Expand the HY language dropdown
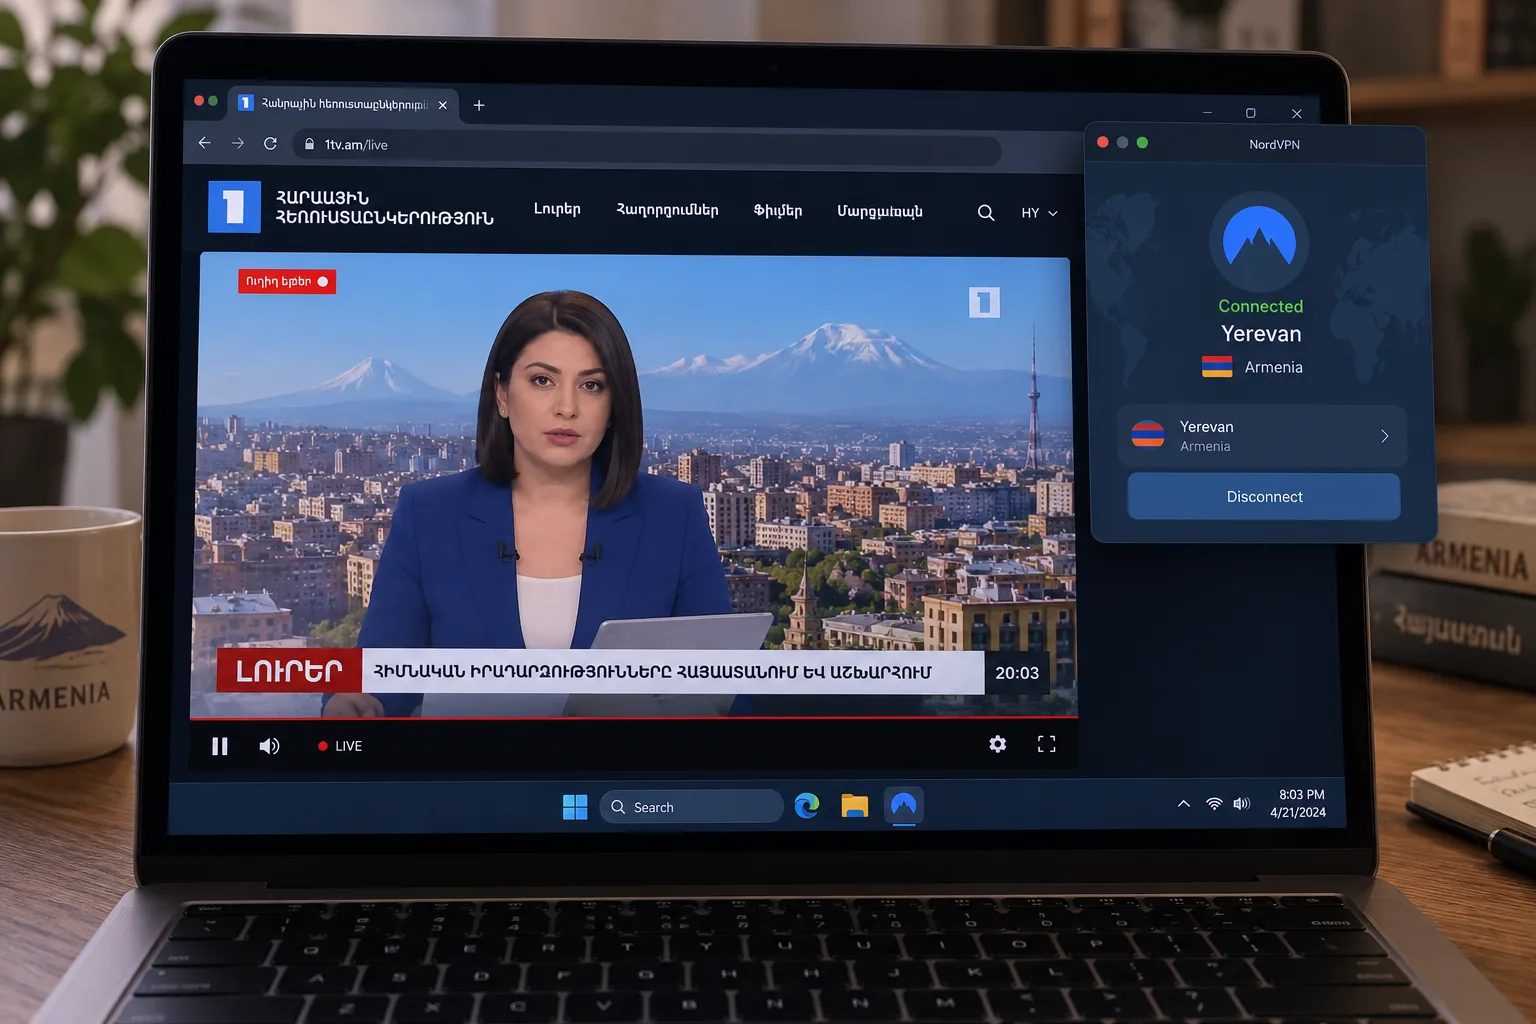 click(x=1039, y=213)
